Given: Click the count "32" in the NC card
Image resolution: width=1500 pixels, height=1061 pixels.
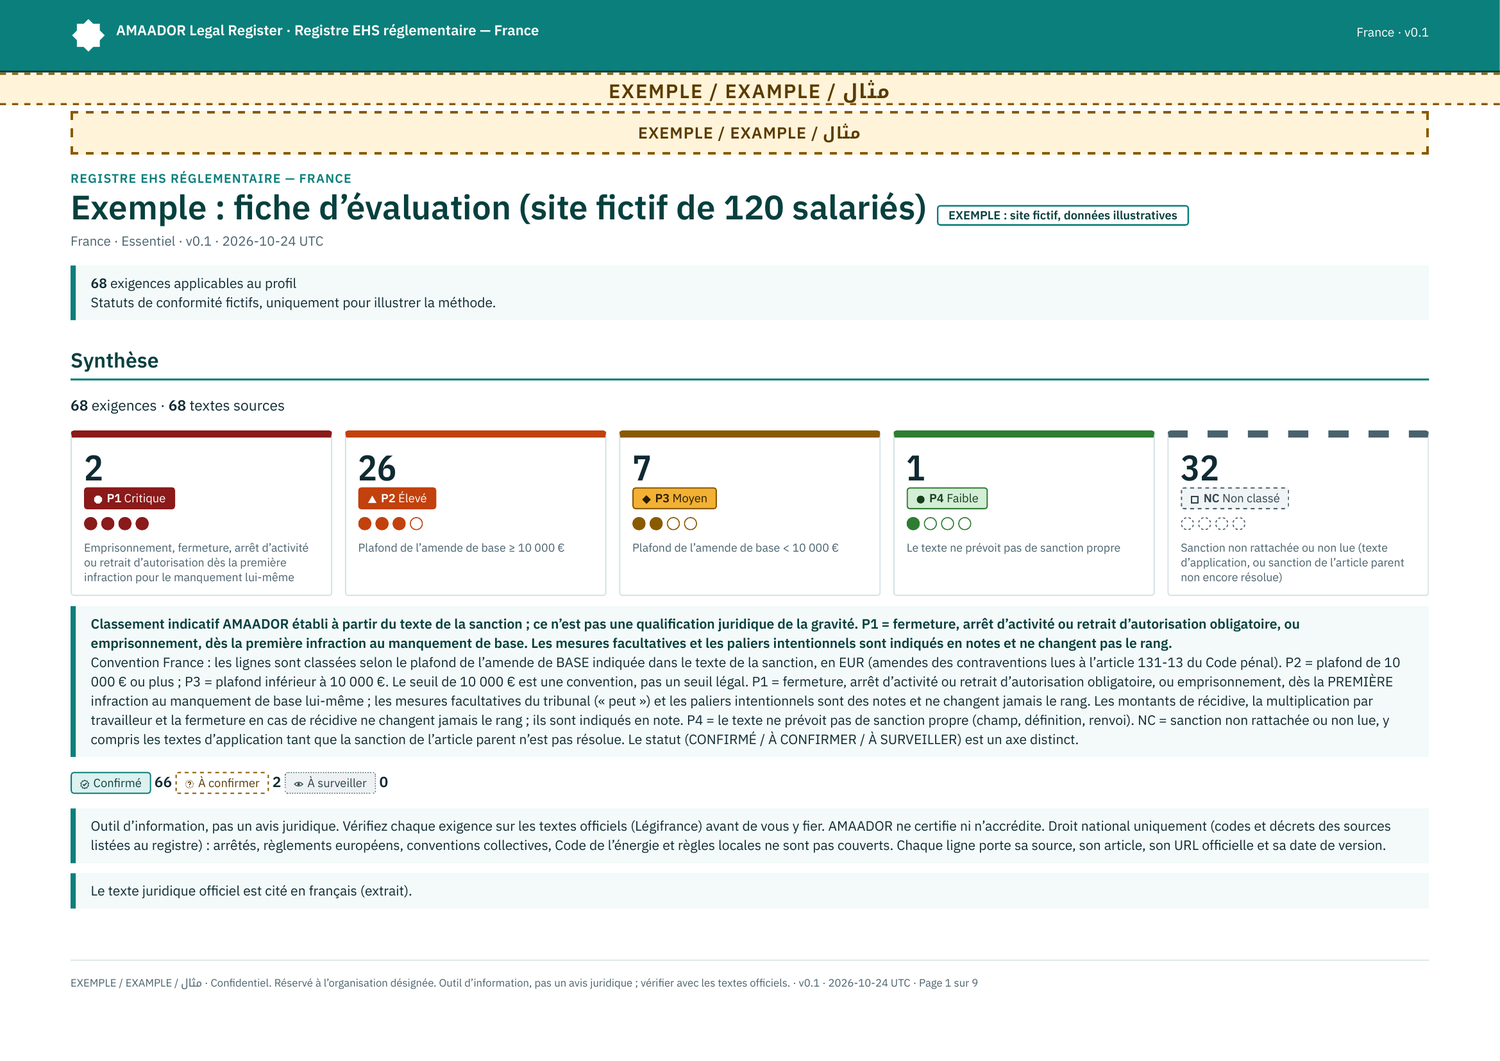Looking at the screenshot, I should pos(1200,468).
